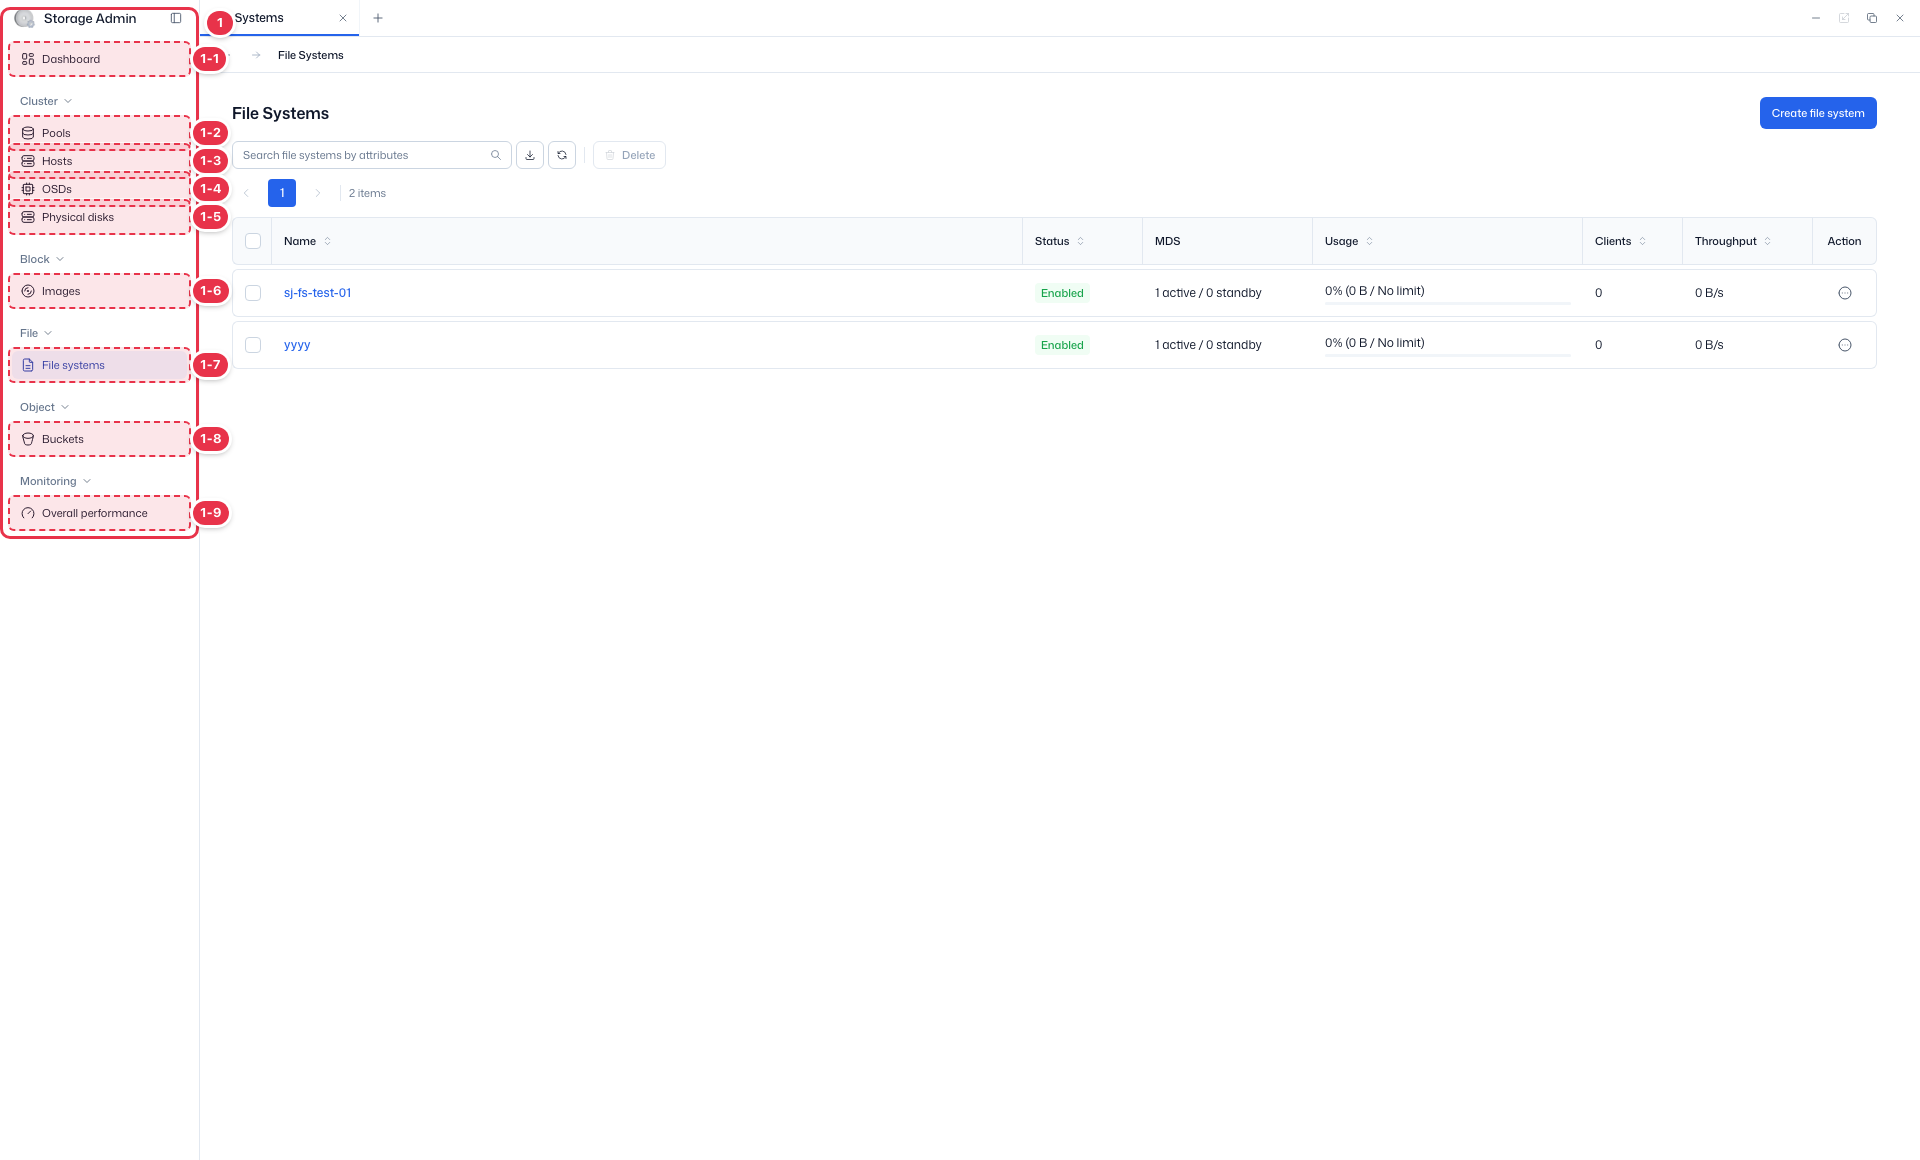Open the sj-fs-test-01 file system link

(317, 293)
